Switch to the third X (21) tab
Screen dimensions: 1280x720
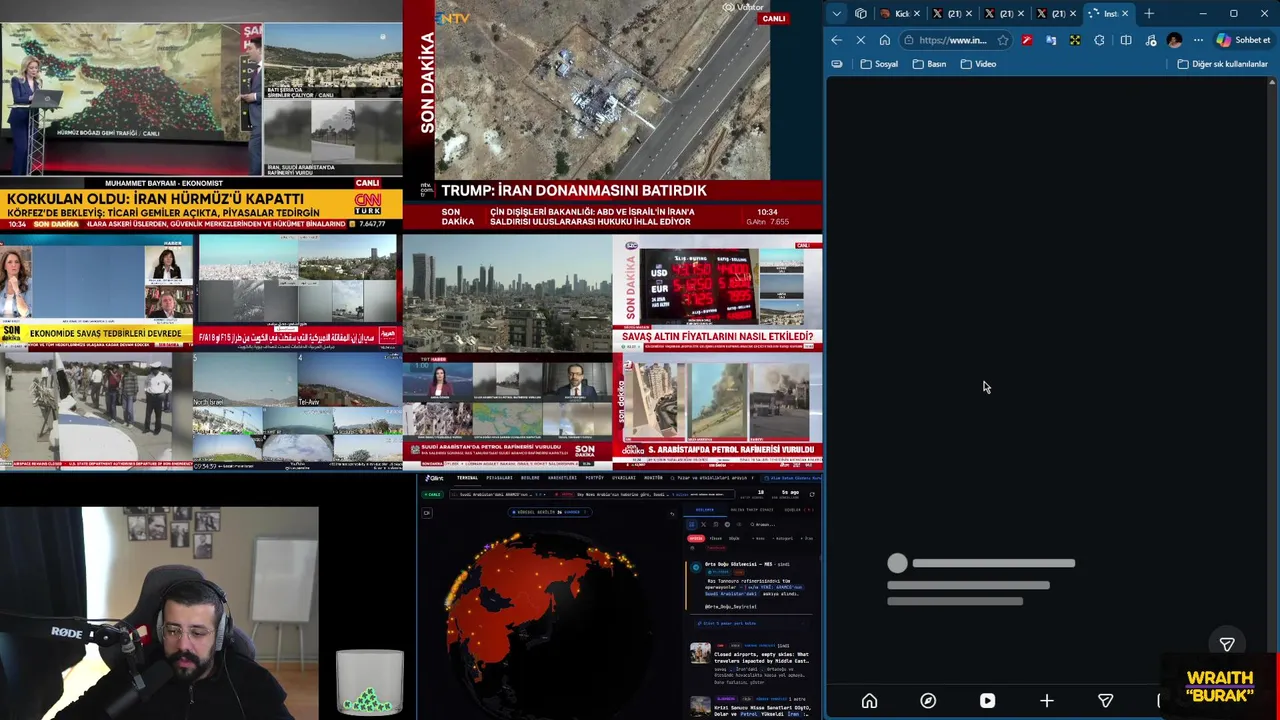pos(1057,13)
